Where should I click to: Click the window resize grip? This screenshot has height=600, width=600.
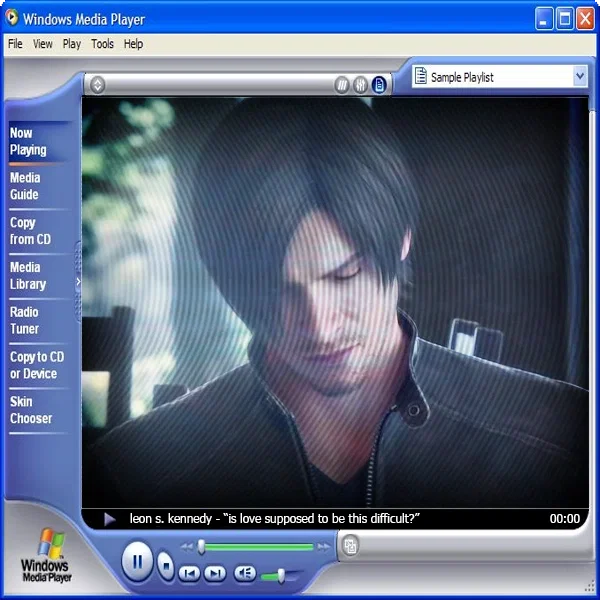point(590,587)
